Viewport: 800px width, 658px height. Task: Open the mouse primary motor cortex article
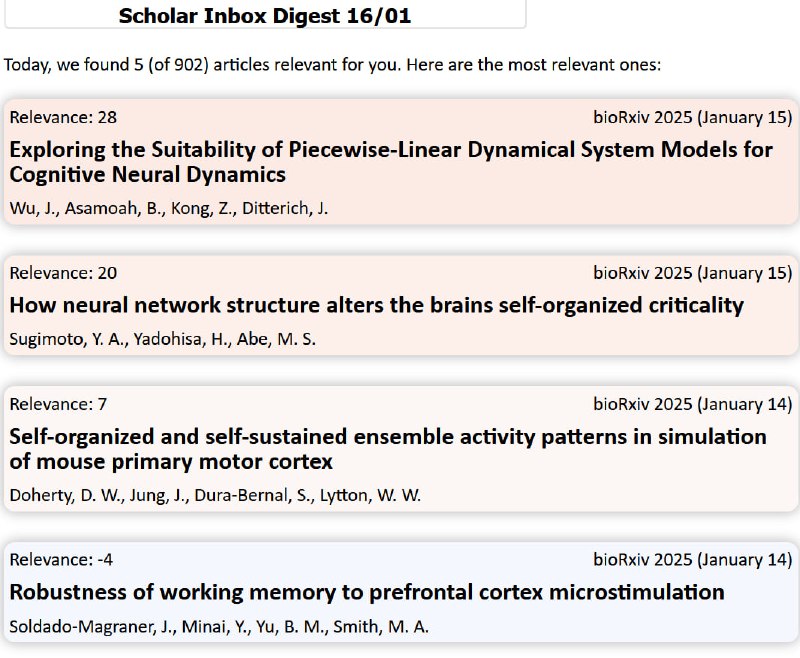tap(388, 449)
